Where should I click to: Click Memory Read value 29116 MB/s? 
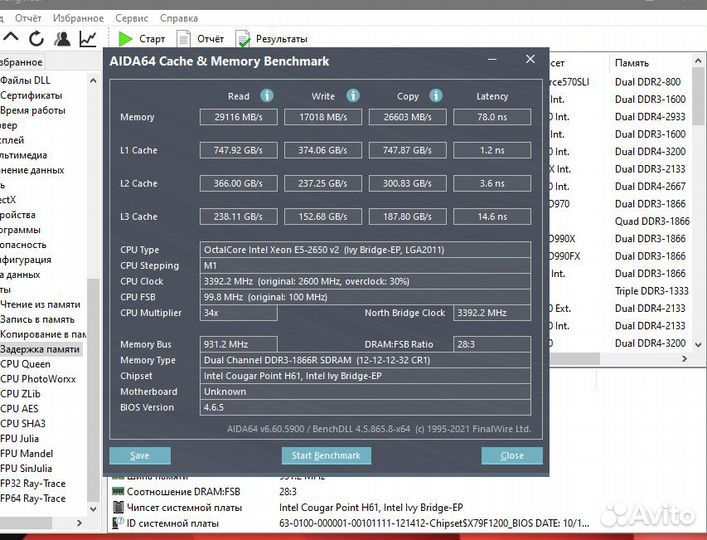239,117
